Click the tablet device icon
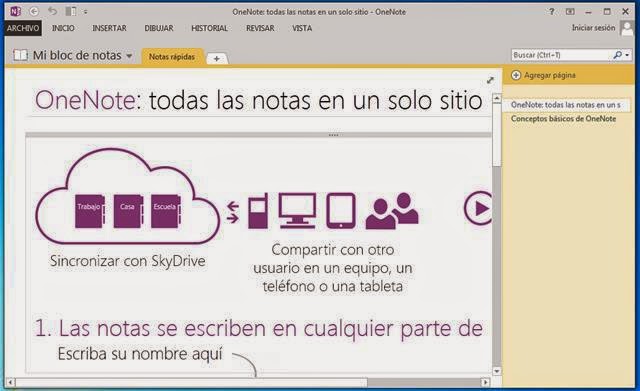Screen dimensions: 640x391 [x=341, y=211]
